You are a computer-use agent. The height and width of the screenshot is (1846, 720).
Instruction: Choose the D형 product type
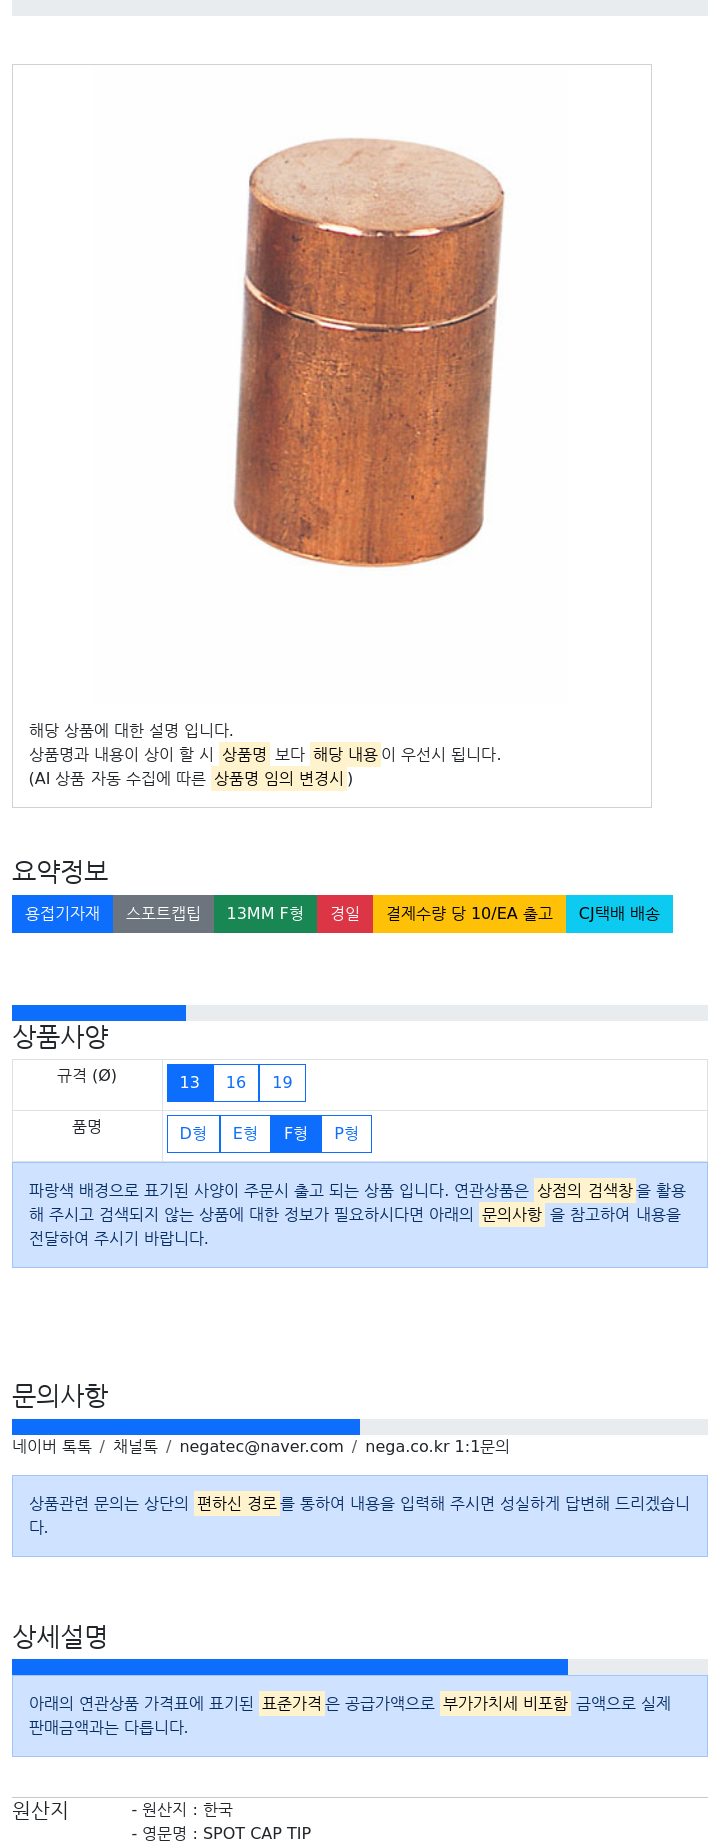coord(193,1133)
